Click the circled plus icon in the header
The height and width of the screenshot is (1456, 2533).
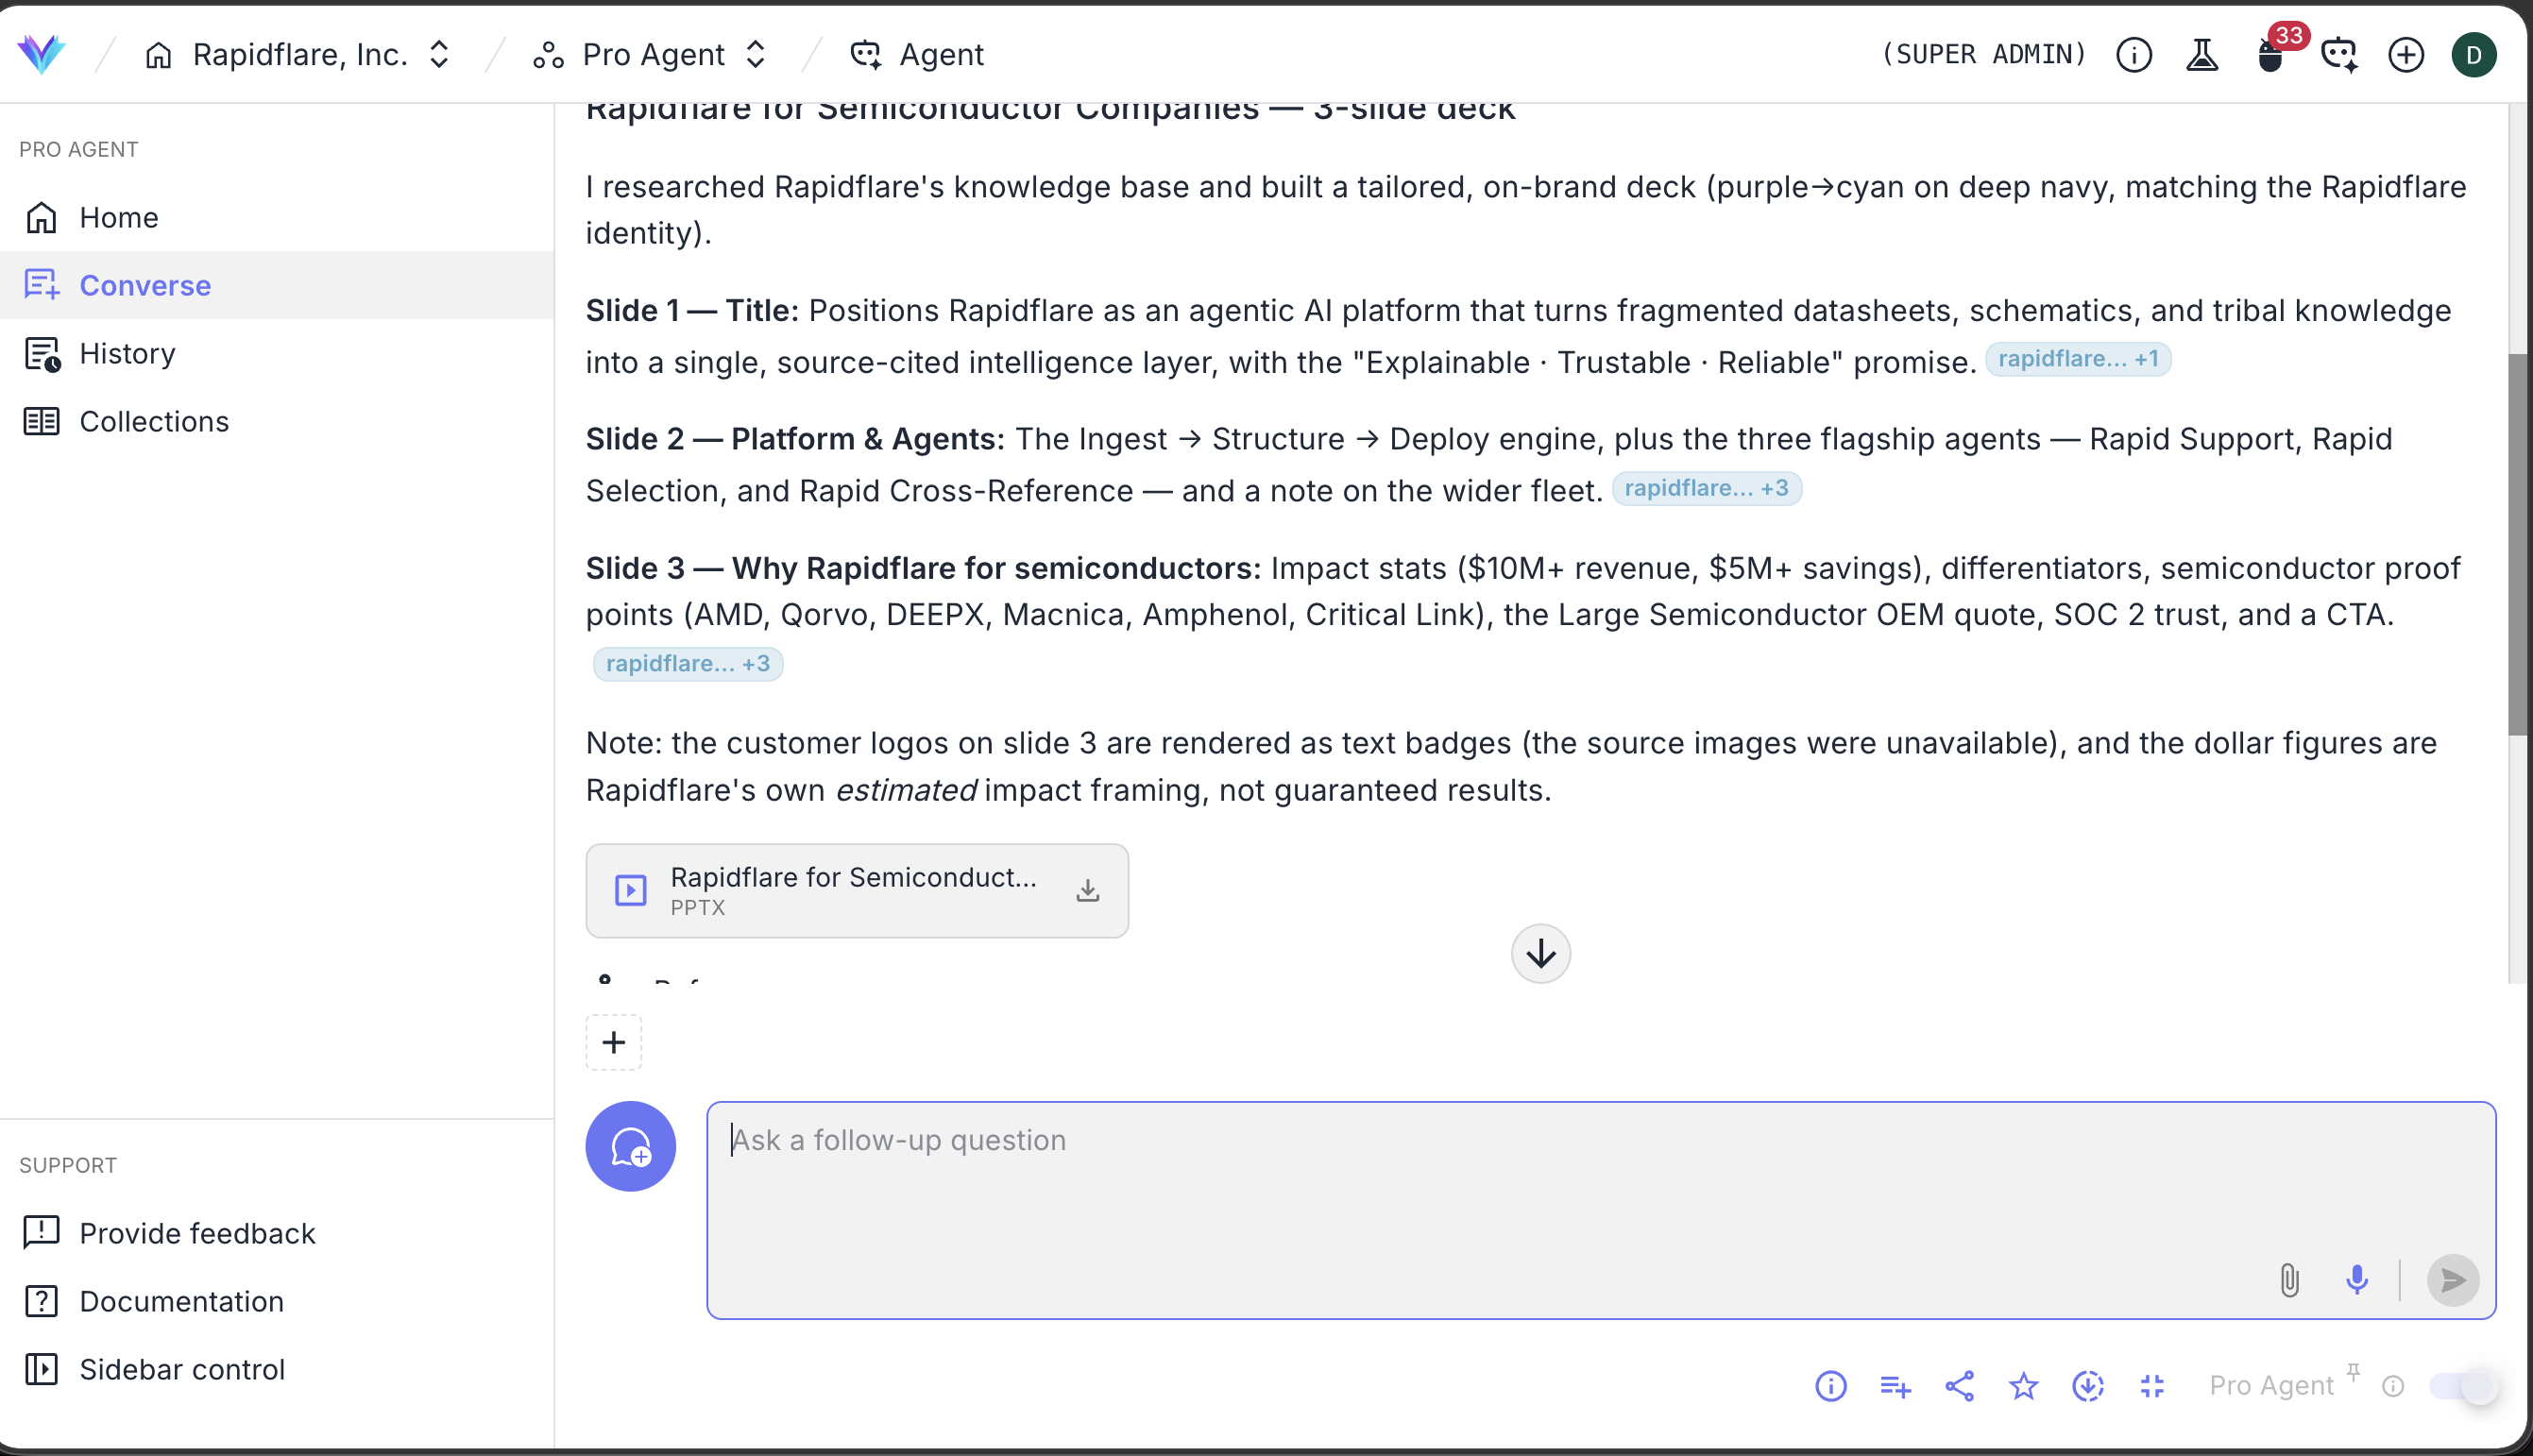pos(2406,54)
